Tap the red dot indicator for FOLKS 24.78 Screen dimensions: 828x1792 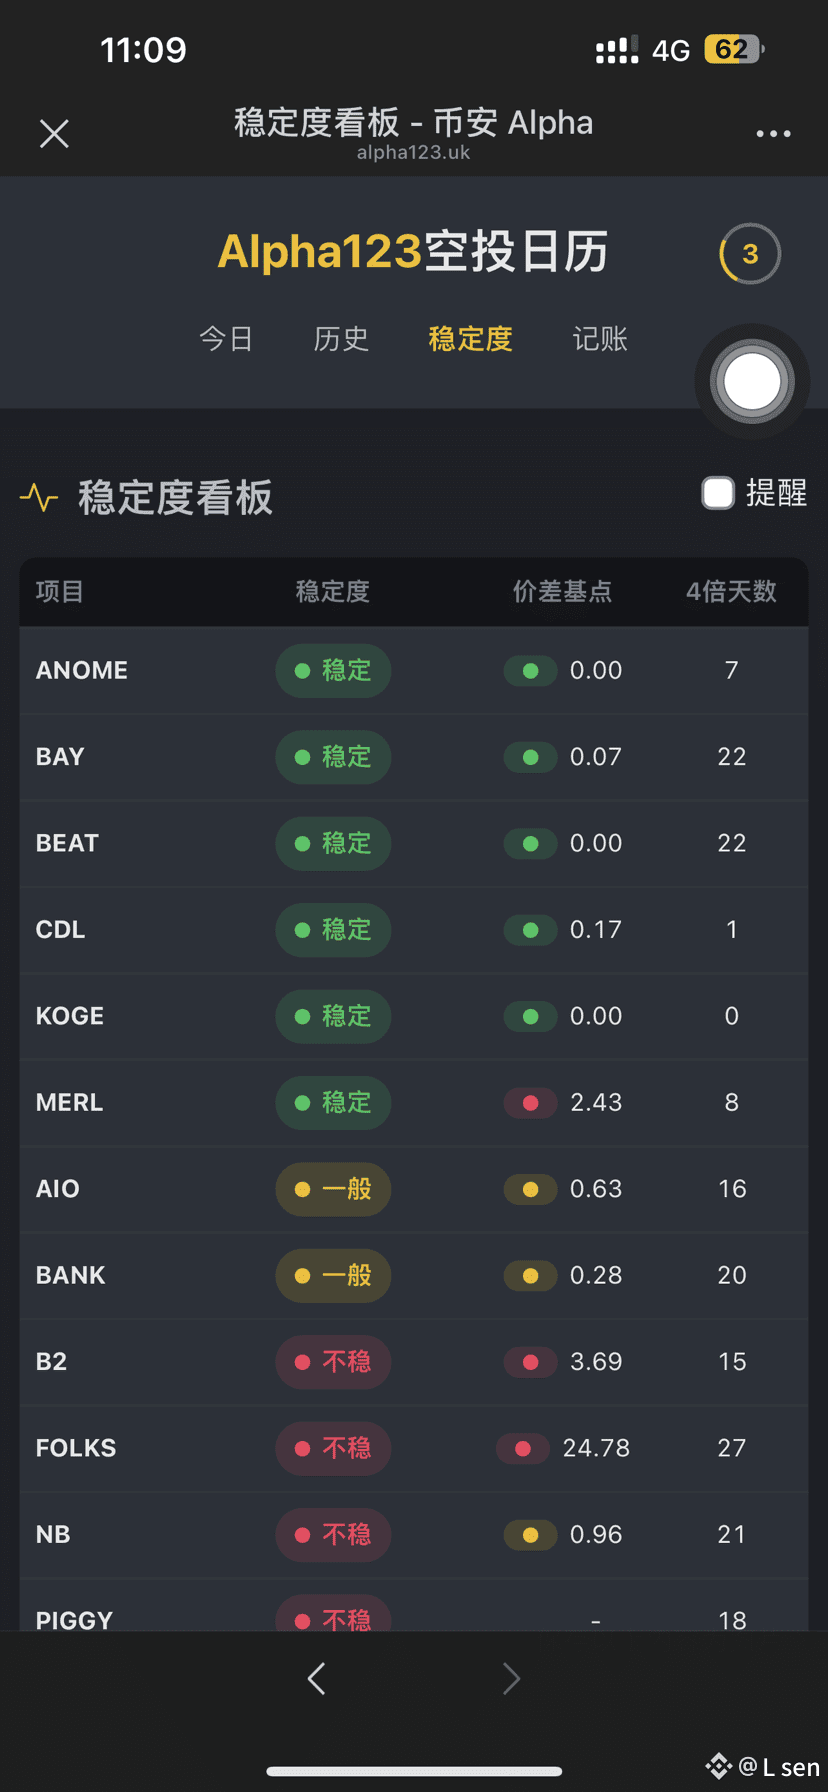tap(522, 1448)
